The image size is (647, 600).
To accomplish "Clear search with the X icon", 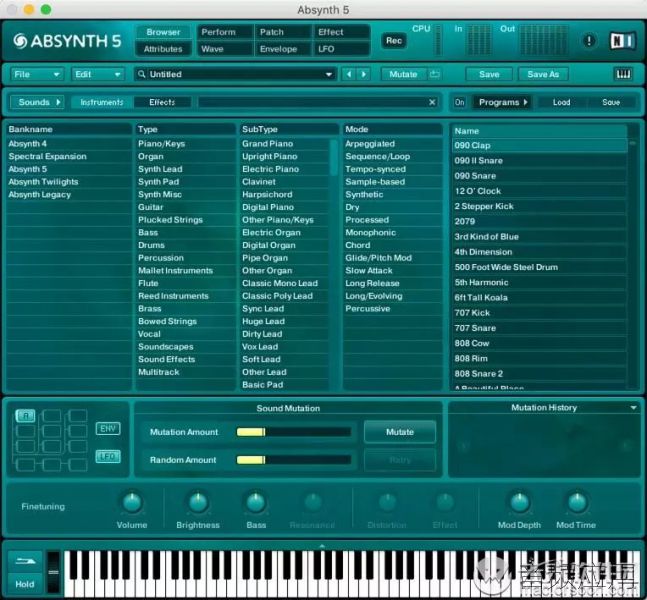I will [432, 102].
